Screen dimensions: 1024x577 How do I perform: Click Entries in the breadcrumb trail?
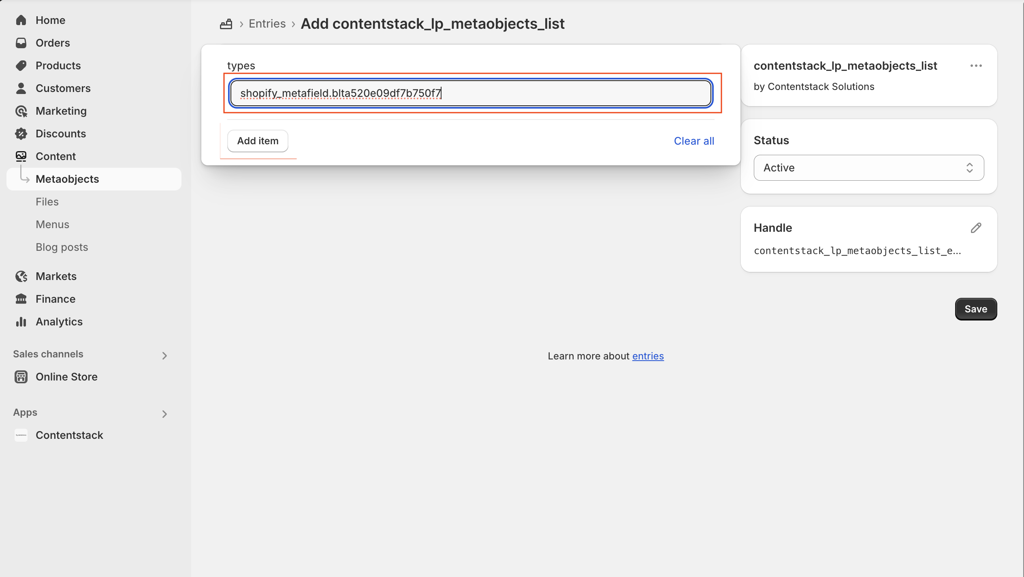pos(267,23)
